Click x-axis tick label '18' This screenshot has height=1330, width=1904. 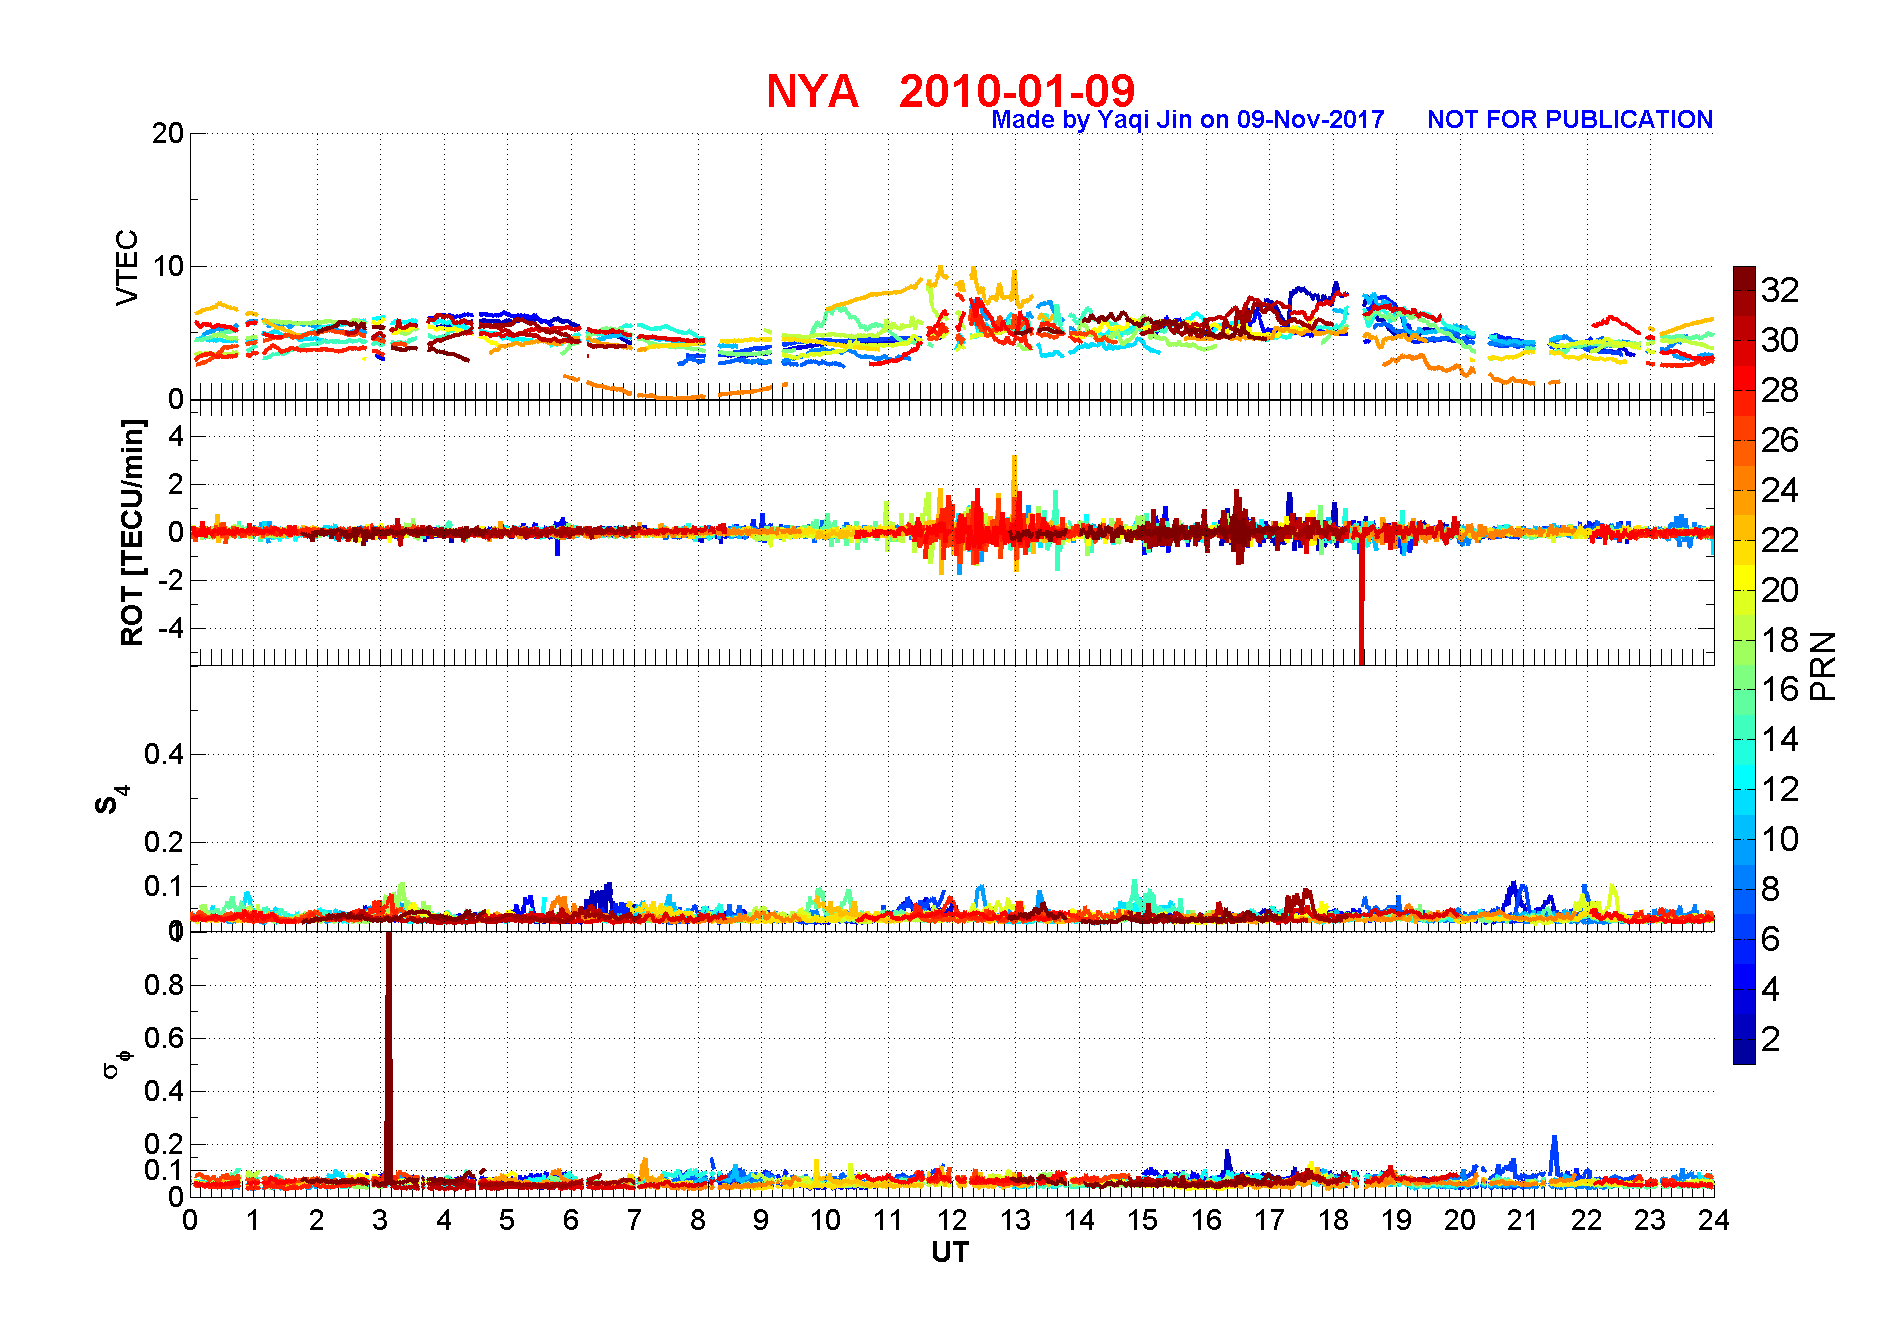click(x=1333, y=1220)
